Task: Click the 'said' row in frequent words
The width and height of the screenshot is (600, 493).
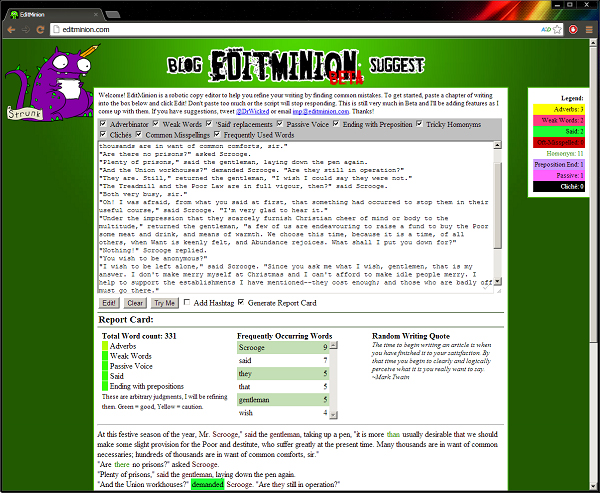Action: [x=283, y=361]
